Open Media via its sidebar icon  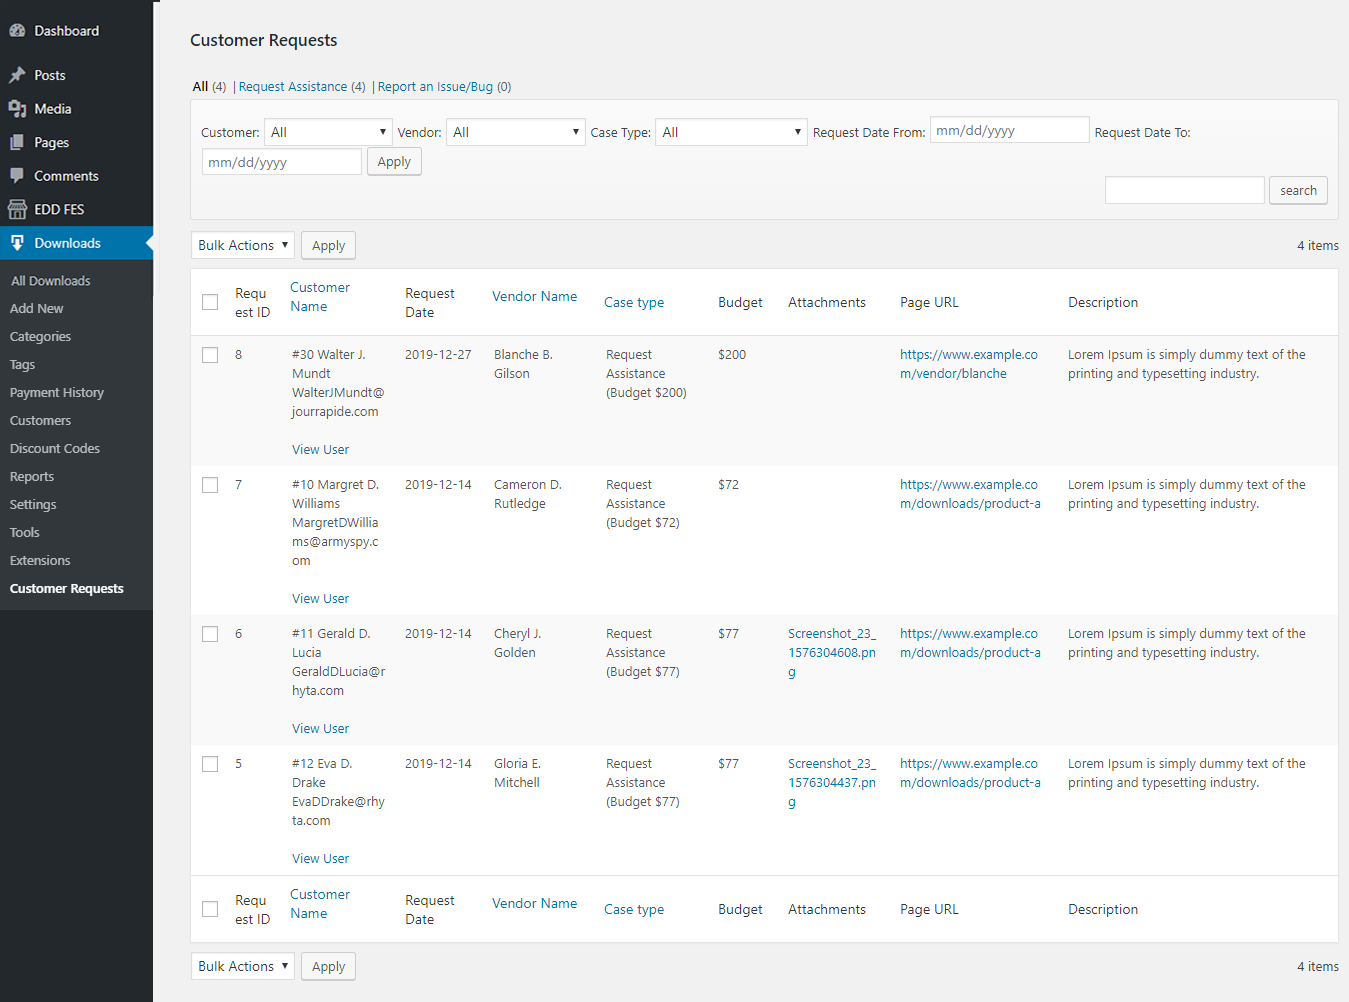coord(17,109)
